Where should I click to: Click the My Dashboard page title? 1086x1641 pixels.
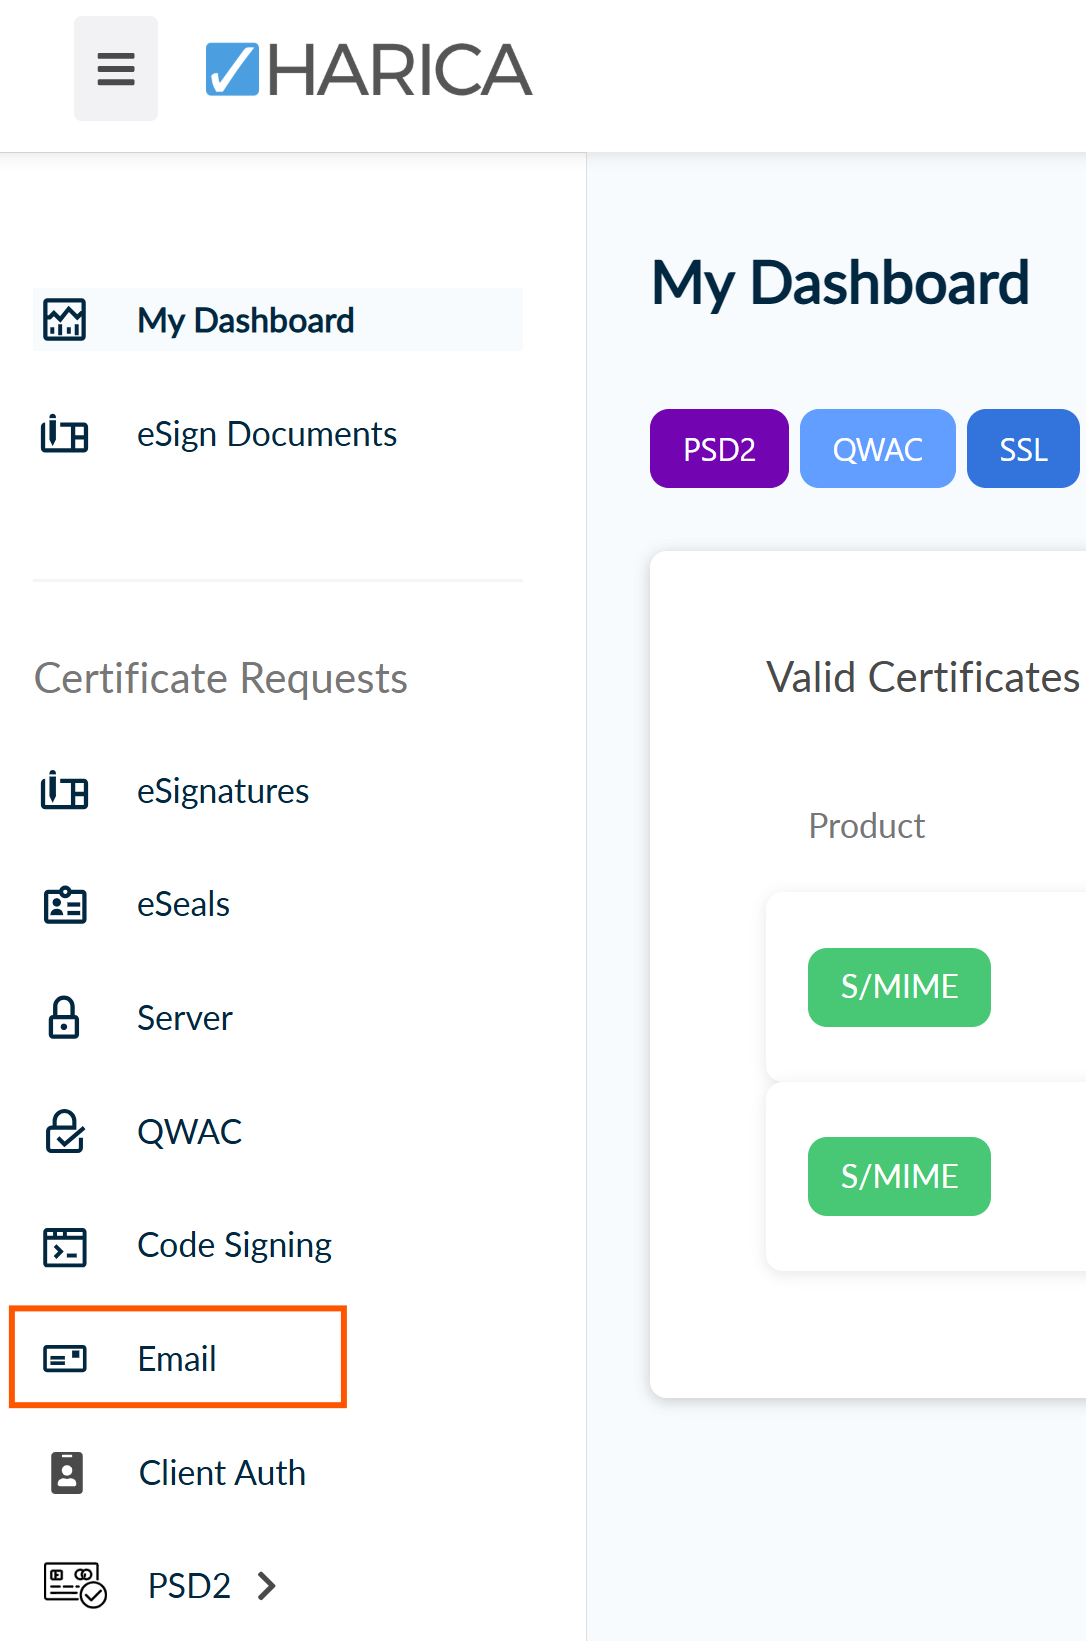(840, 283)
